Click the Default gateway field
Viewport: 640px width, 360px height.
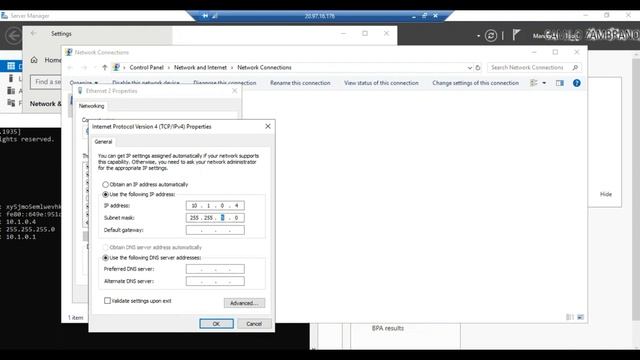[x=215, y=230]
